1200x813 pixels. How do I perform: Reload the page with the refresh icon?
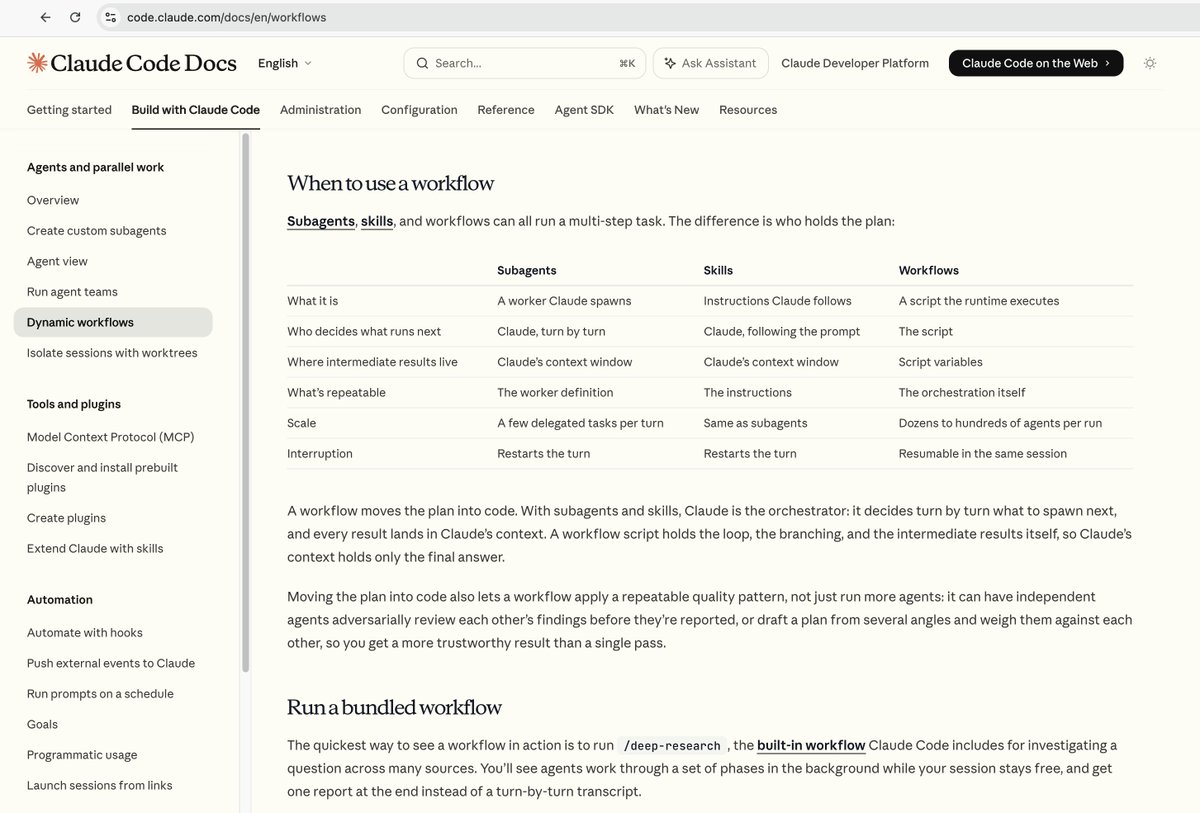click(75, 17)
